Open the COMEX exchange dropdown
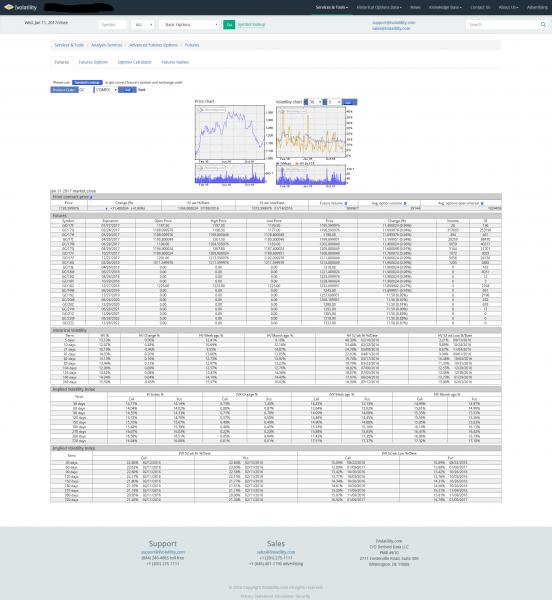 point(106,90)
